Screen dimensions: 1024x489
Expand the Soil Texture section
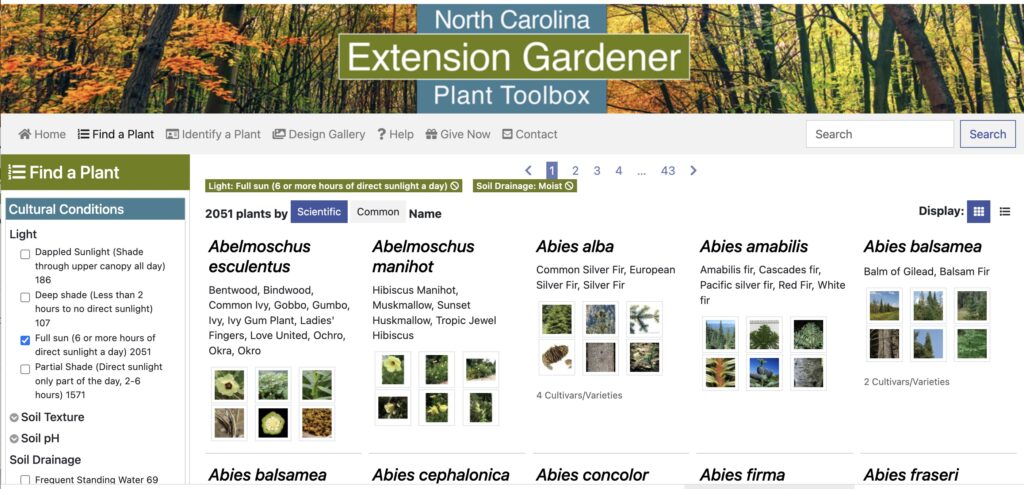point(47,417)
